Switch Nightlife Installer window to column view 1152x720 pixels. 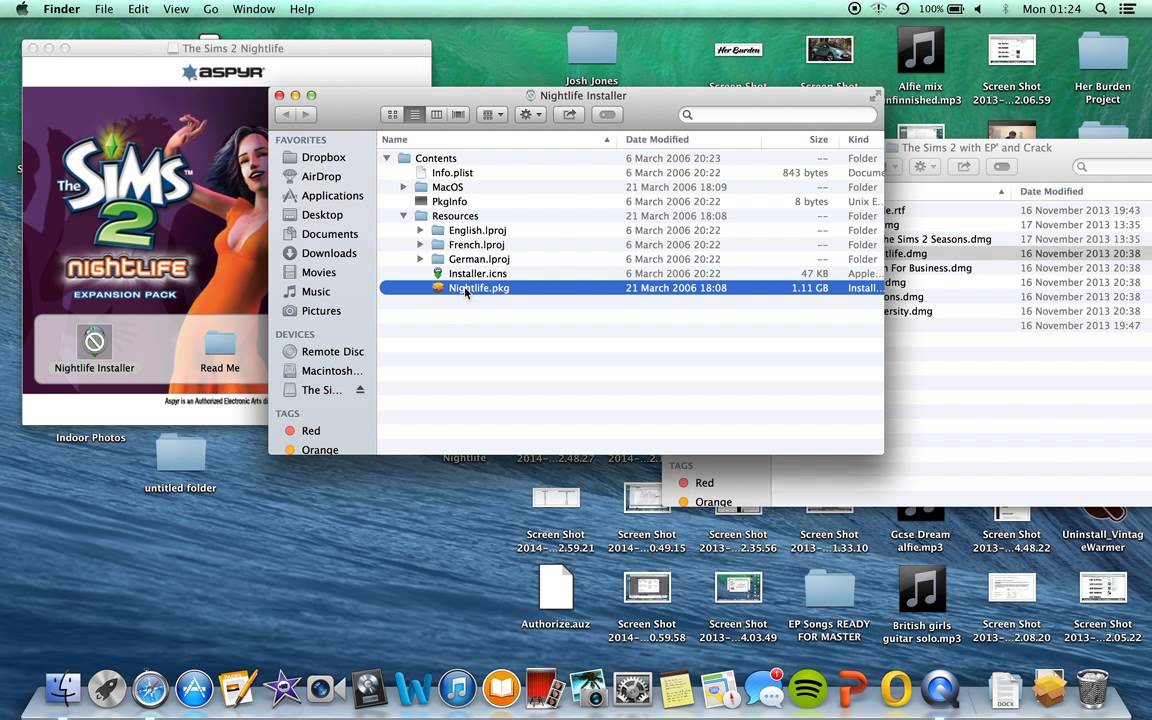click(x=436, y=115)
